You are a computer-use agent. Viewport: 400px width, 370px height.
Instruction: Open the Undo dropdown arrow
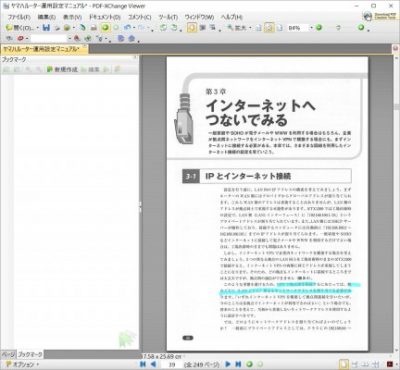134,28
